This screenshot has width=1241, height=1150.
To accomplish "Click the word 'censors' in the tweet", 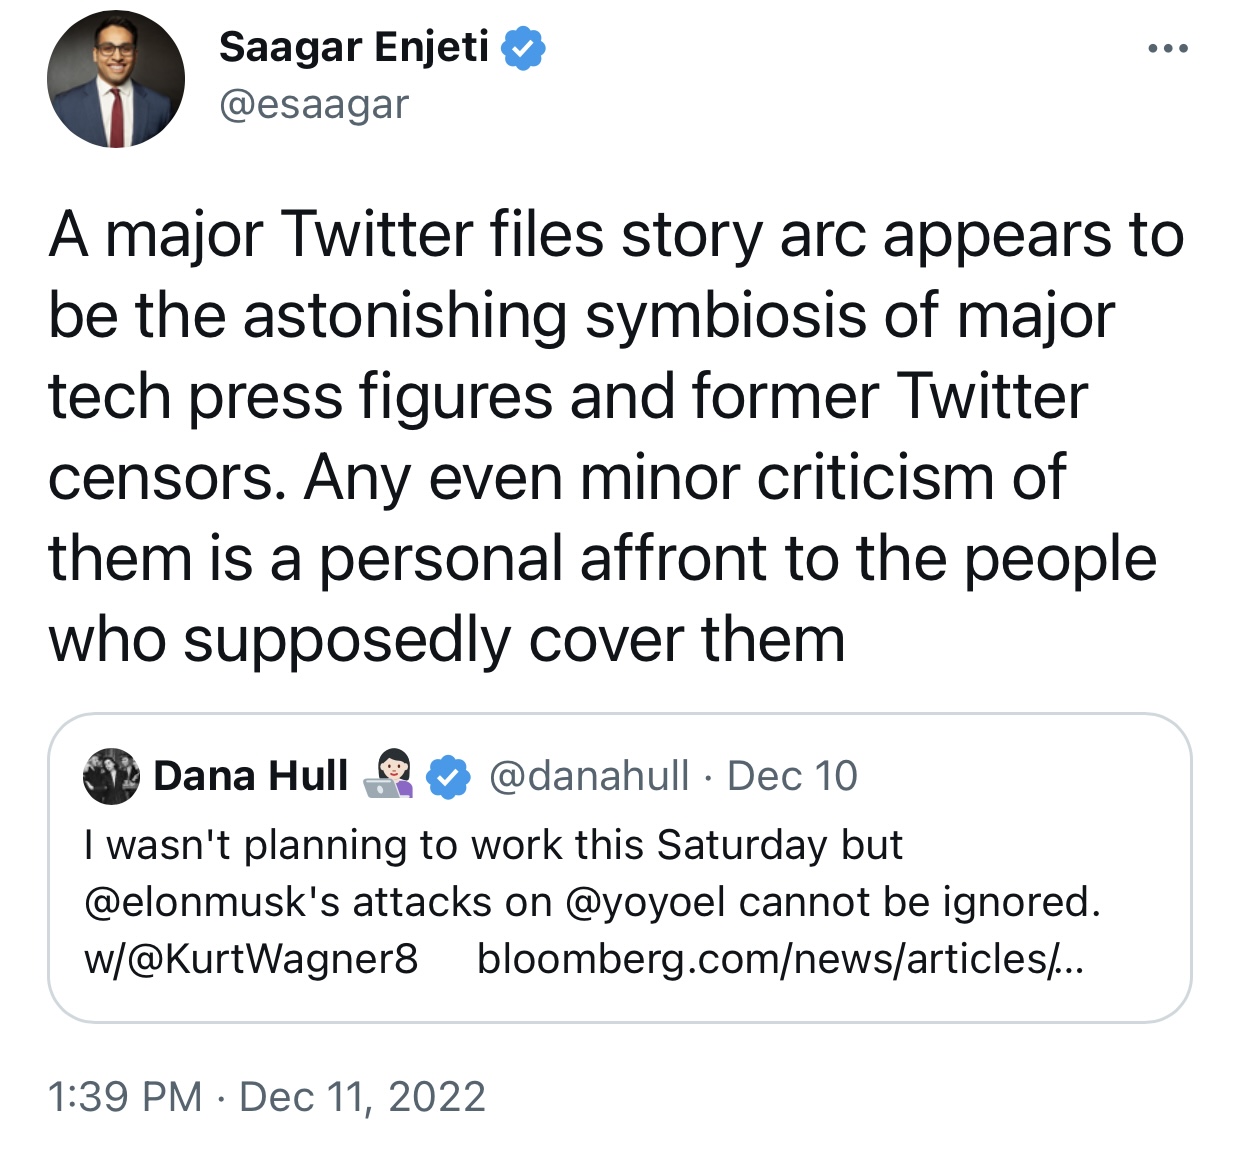I will (160, 478).
